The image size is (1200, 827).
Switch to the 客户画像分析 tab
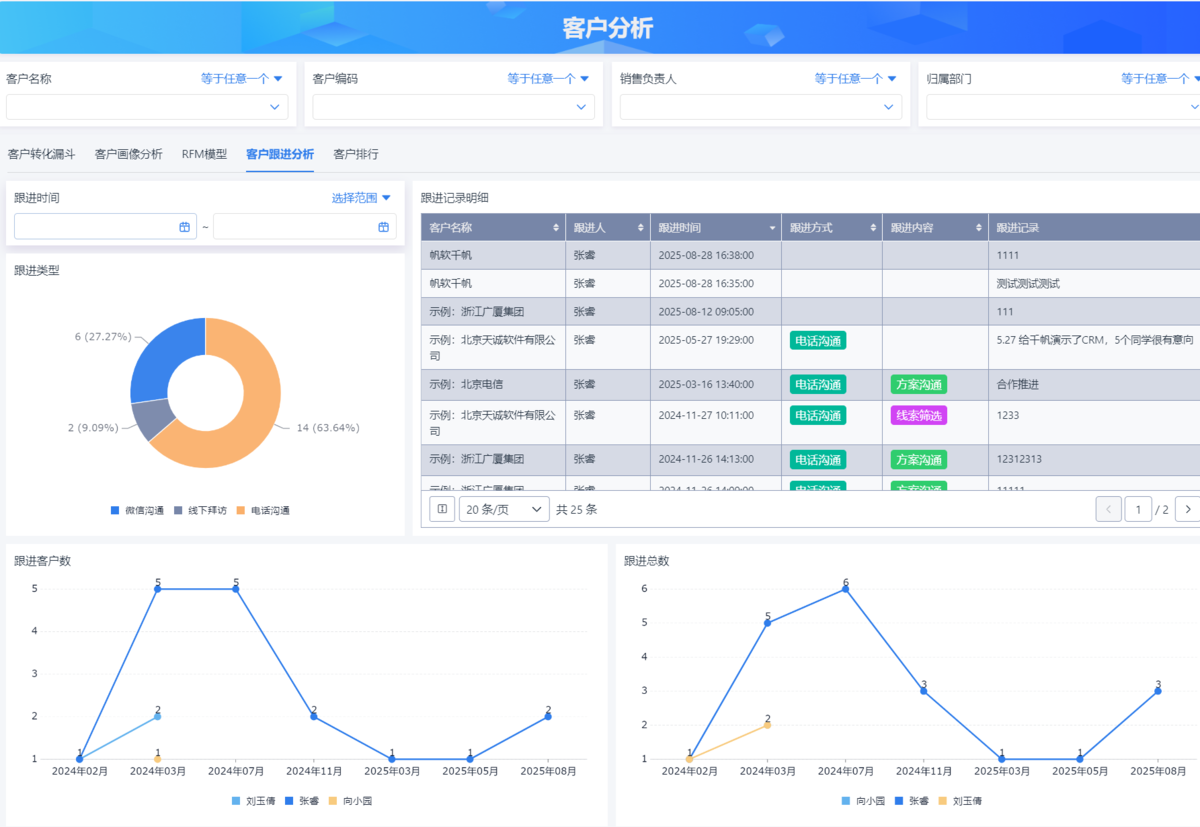pyautogui.click(x=128, y=154)
